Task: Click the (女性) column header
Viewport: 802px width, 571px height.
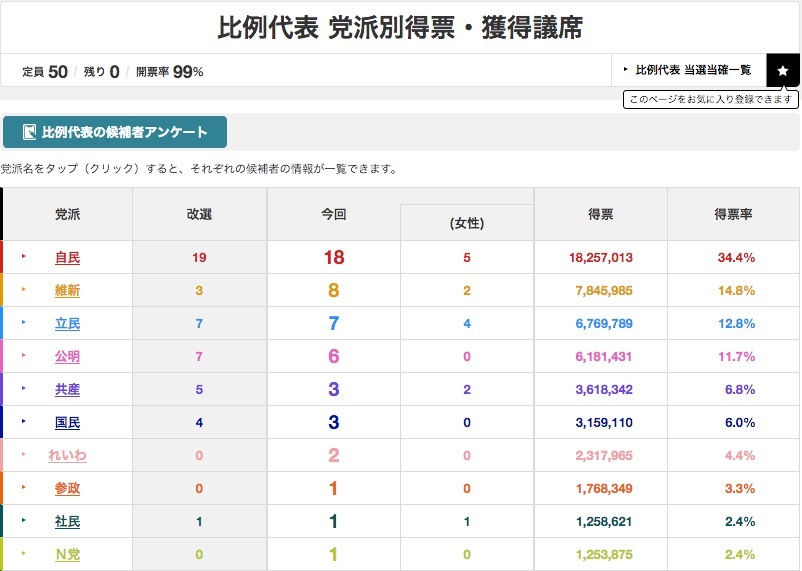Action: [467, 223]
